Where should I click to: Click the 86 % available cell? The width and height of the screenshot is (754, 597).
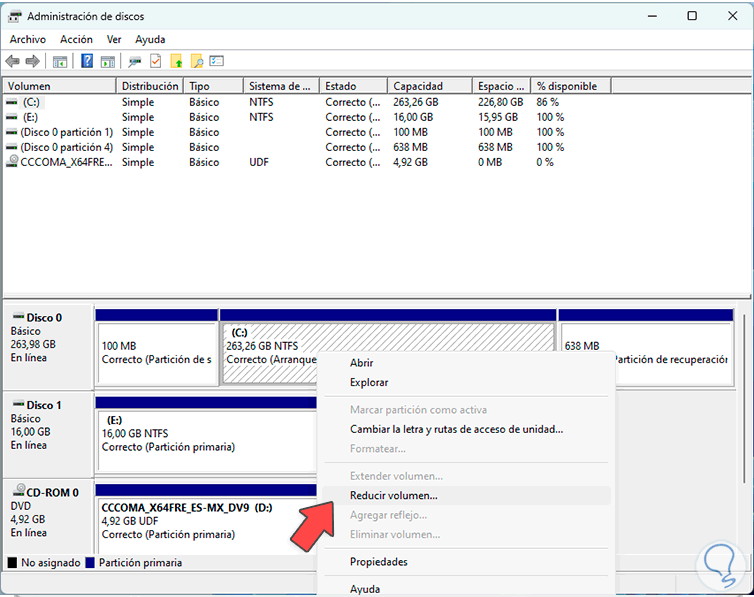547,102
